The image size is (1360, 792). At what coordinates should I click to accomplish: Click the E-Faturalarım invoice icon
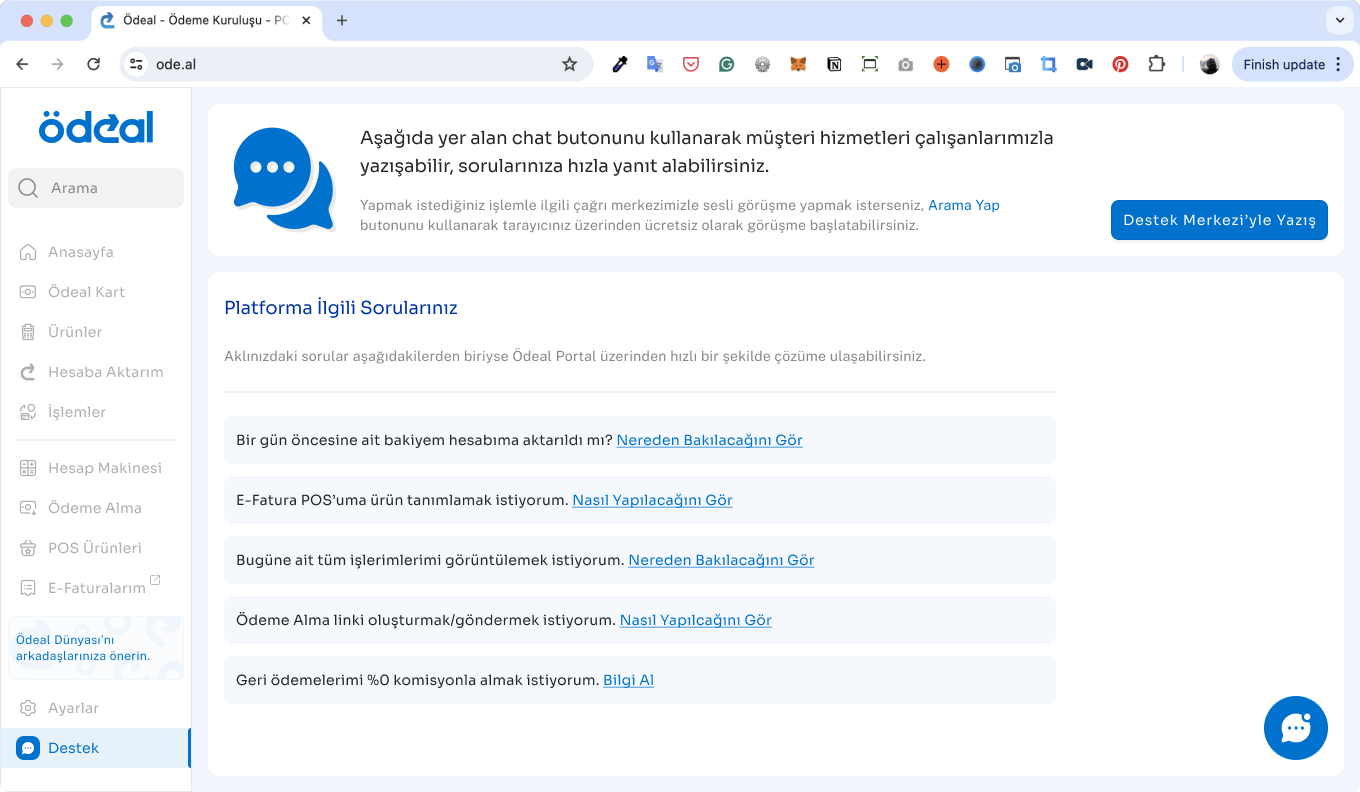point(28,588)
